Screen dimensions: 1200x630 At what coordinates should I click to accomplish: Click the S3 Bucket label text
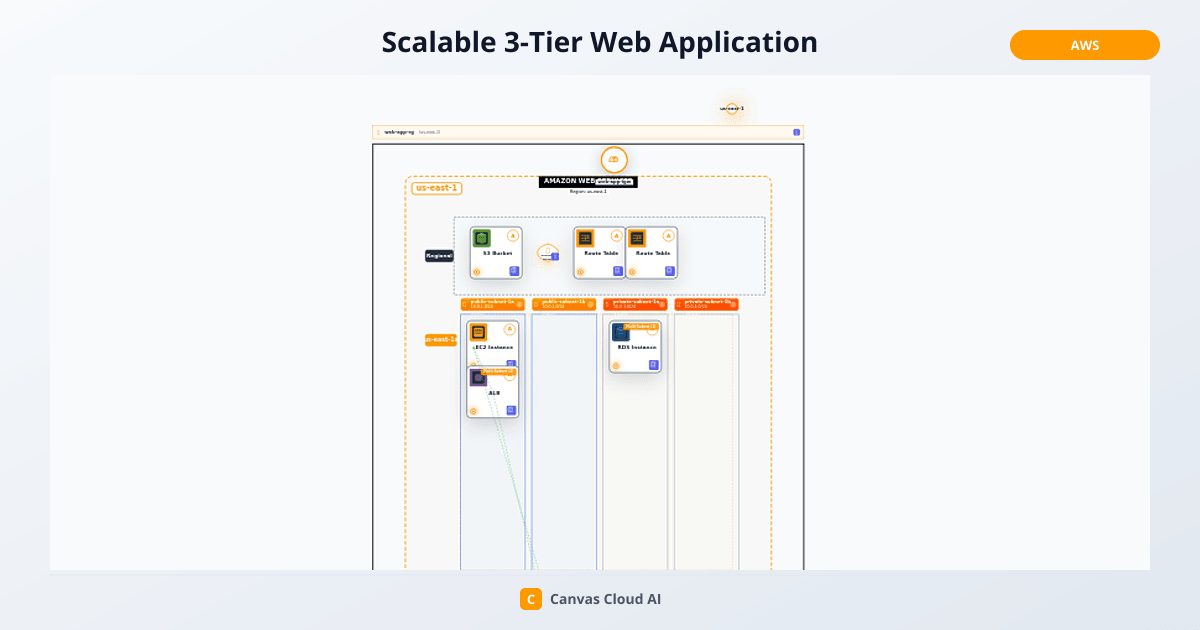click(497, 253)
